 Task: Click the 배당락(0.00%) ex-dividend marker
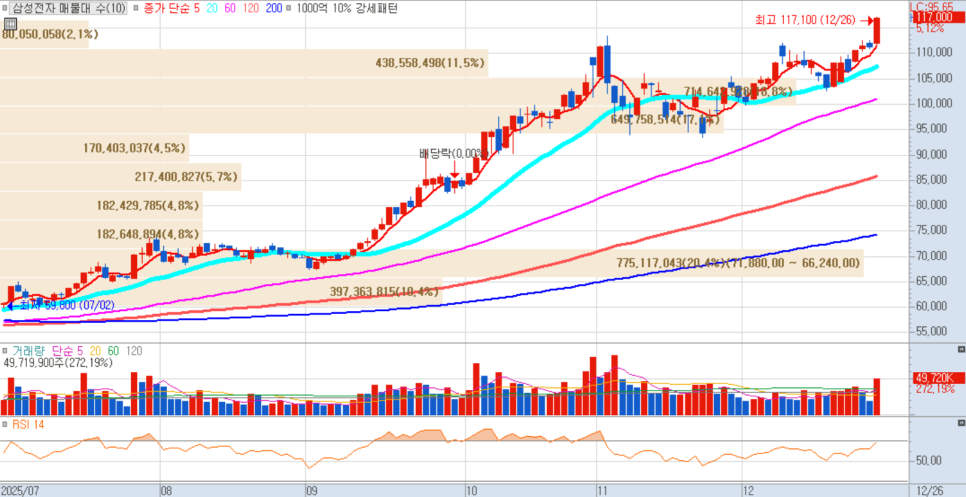[x=454, y=153]
